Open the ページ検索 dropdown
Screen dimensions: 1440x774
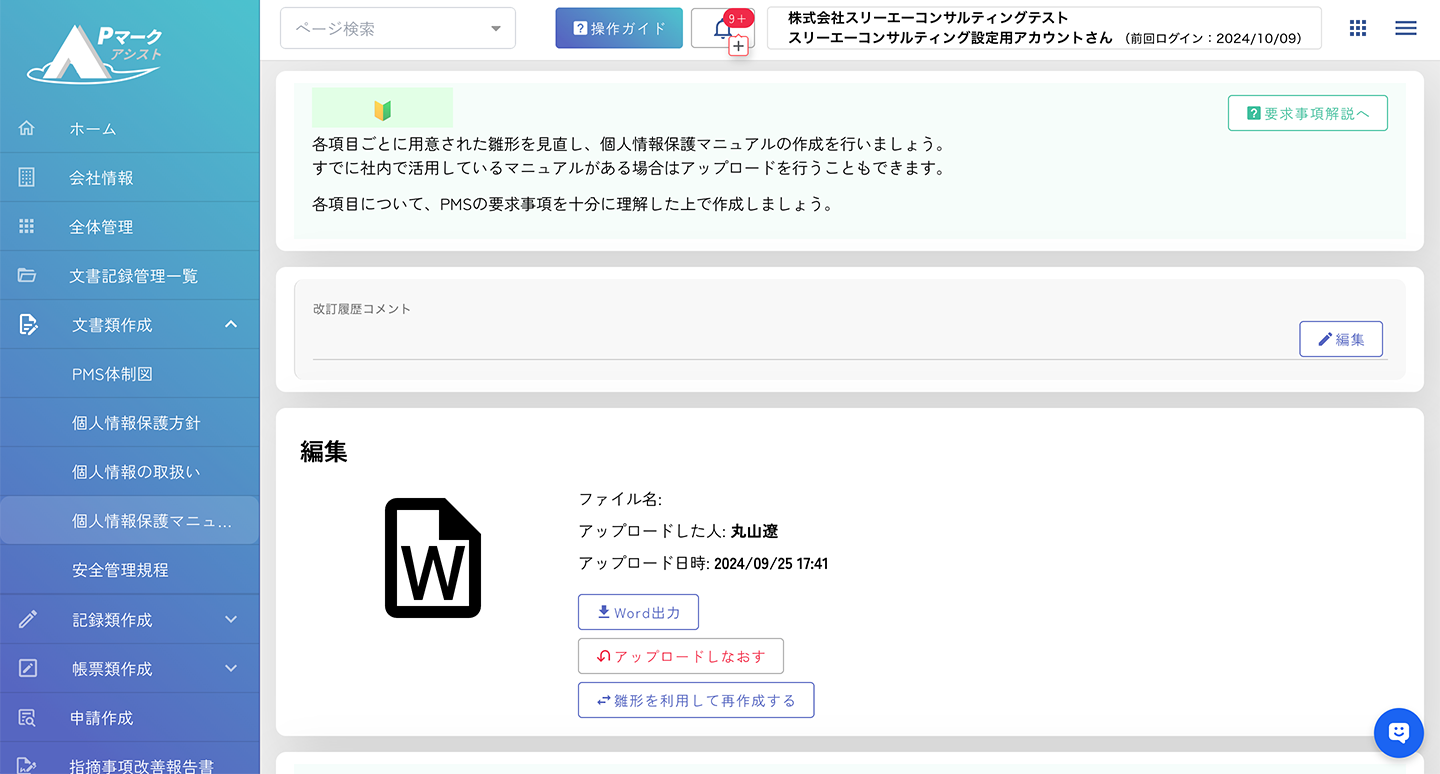tap(398, 29)
